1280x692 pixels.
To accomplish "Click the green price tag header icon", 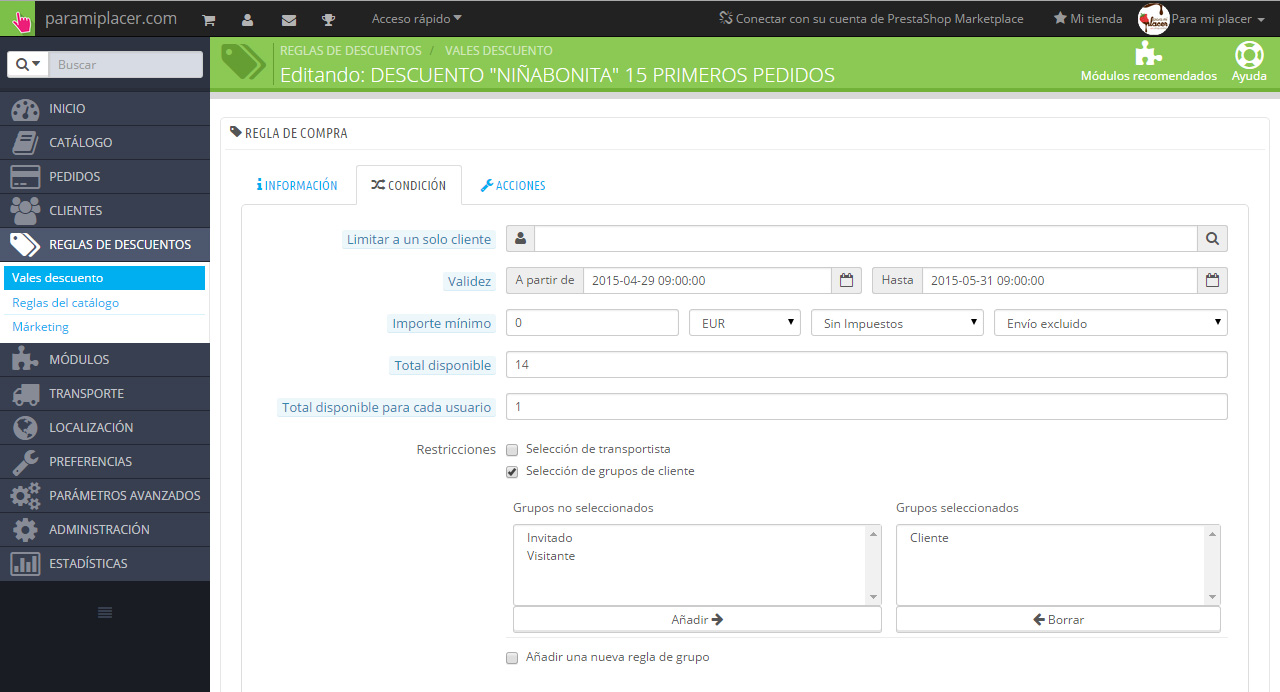I will point(243,62).
